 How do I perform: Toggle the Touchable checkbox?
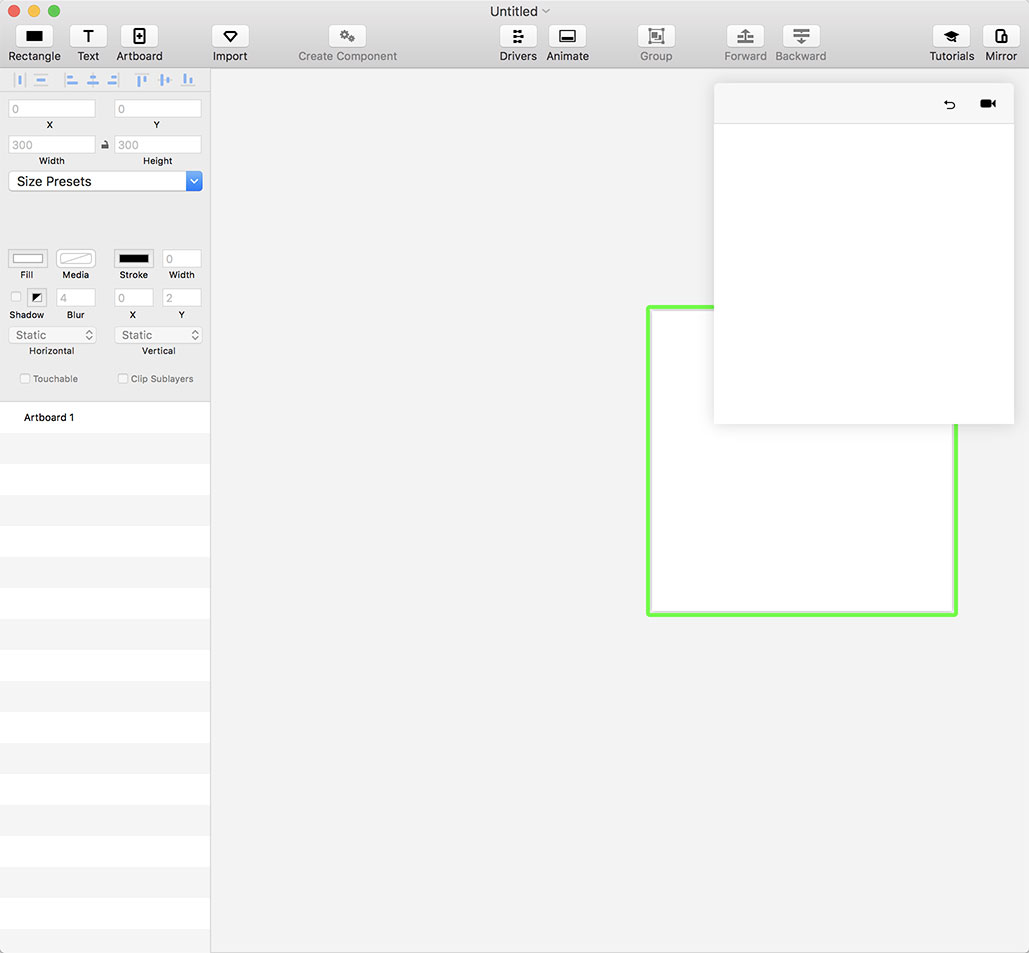point(25,379)
